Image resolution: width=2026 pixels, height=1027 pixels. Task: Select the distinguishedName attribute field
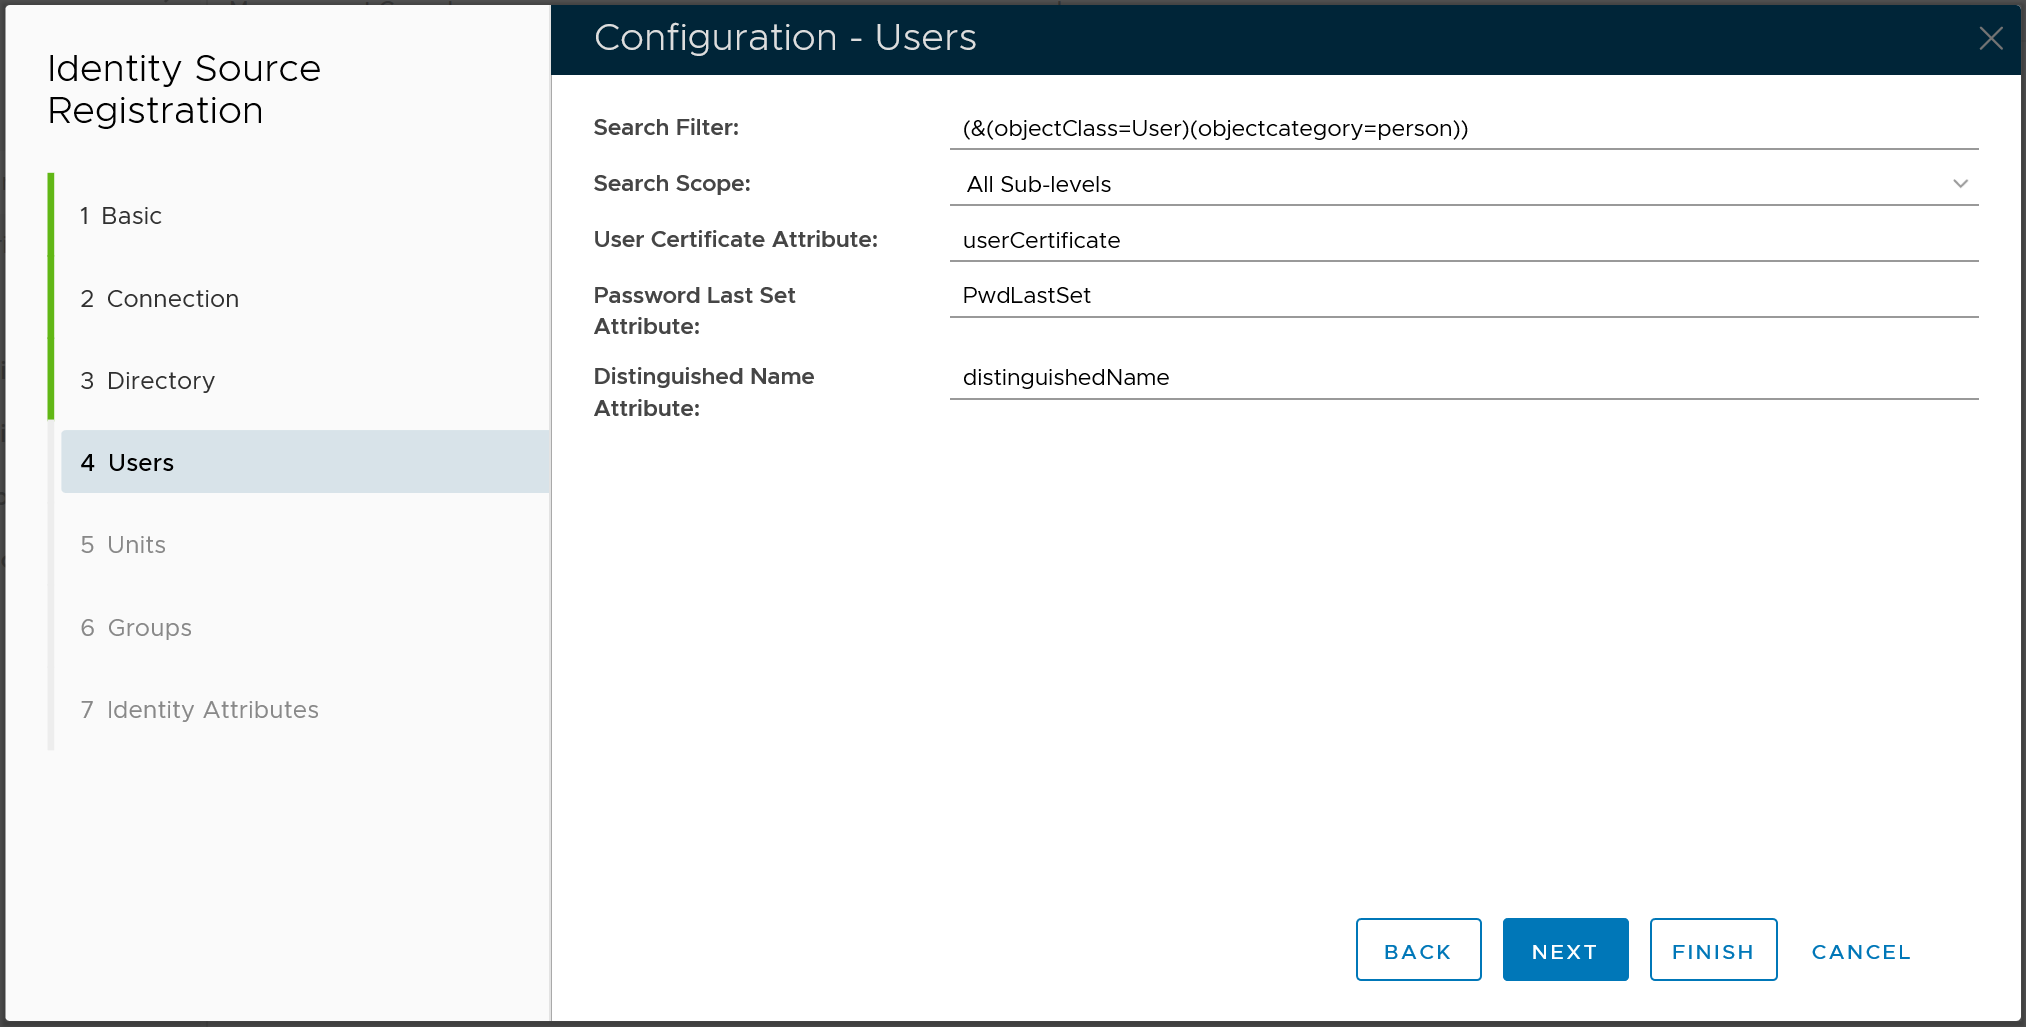1462,378
